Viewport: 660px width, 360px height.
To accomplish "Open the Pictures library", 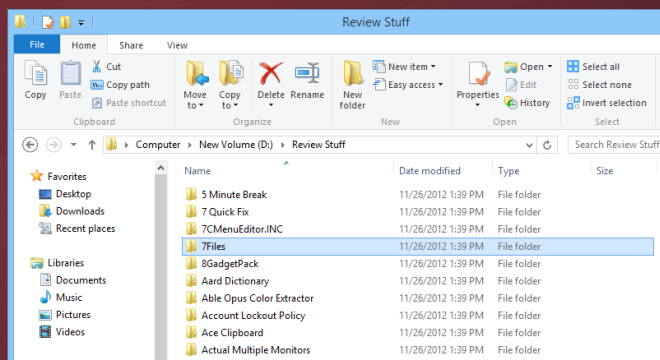I will [65, 315].
